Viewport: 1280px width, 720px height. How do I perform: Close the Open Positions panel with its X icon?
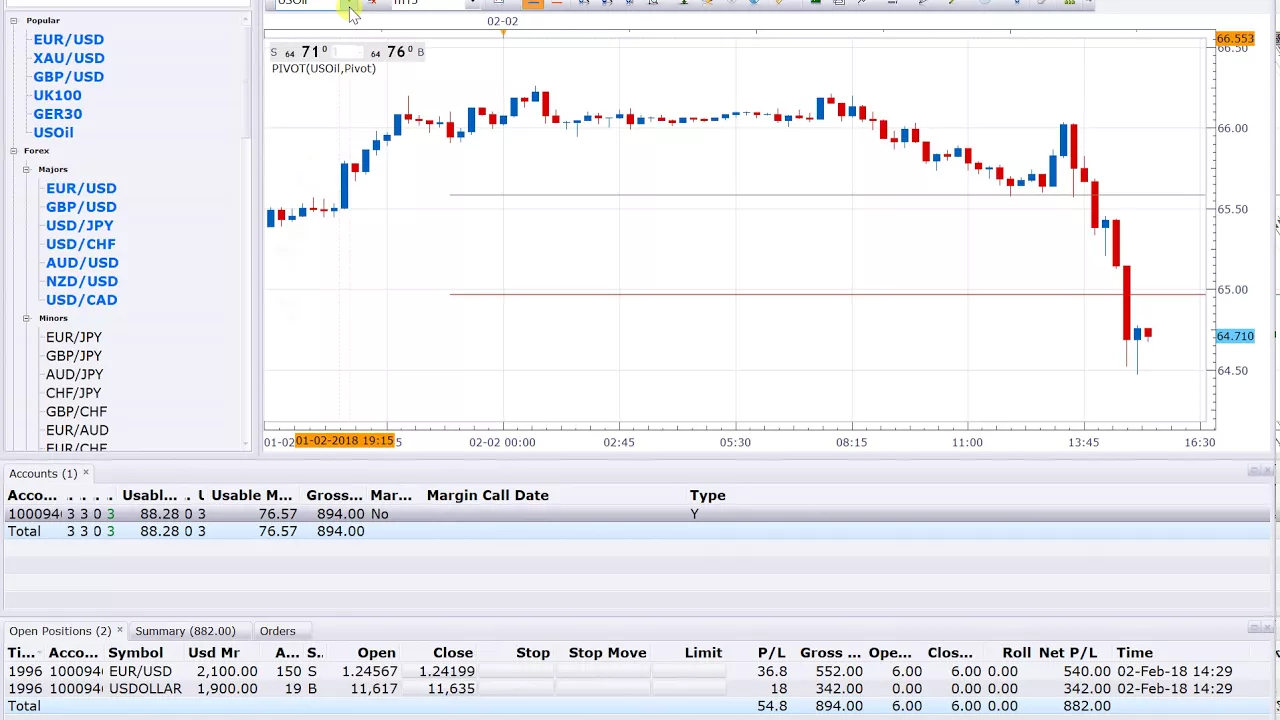(x=1270, y=629)
